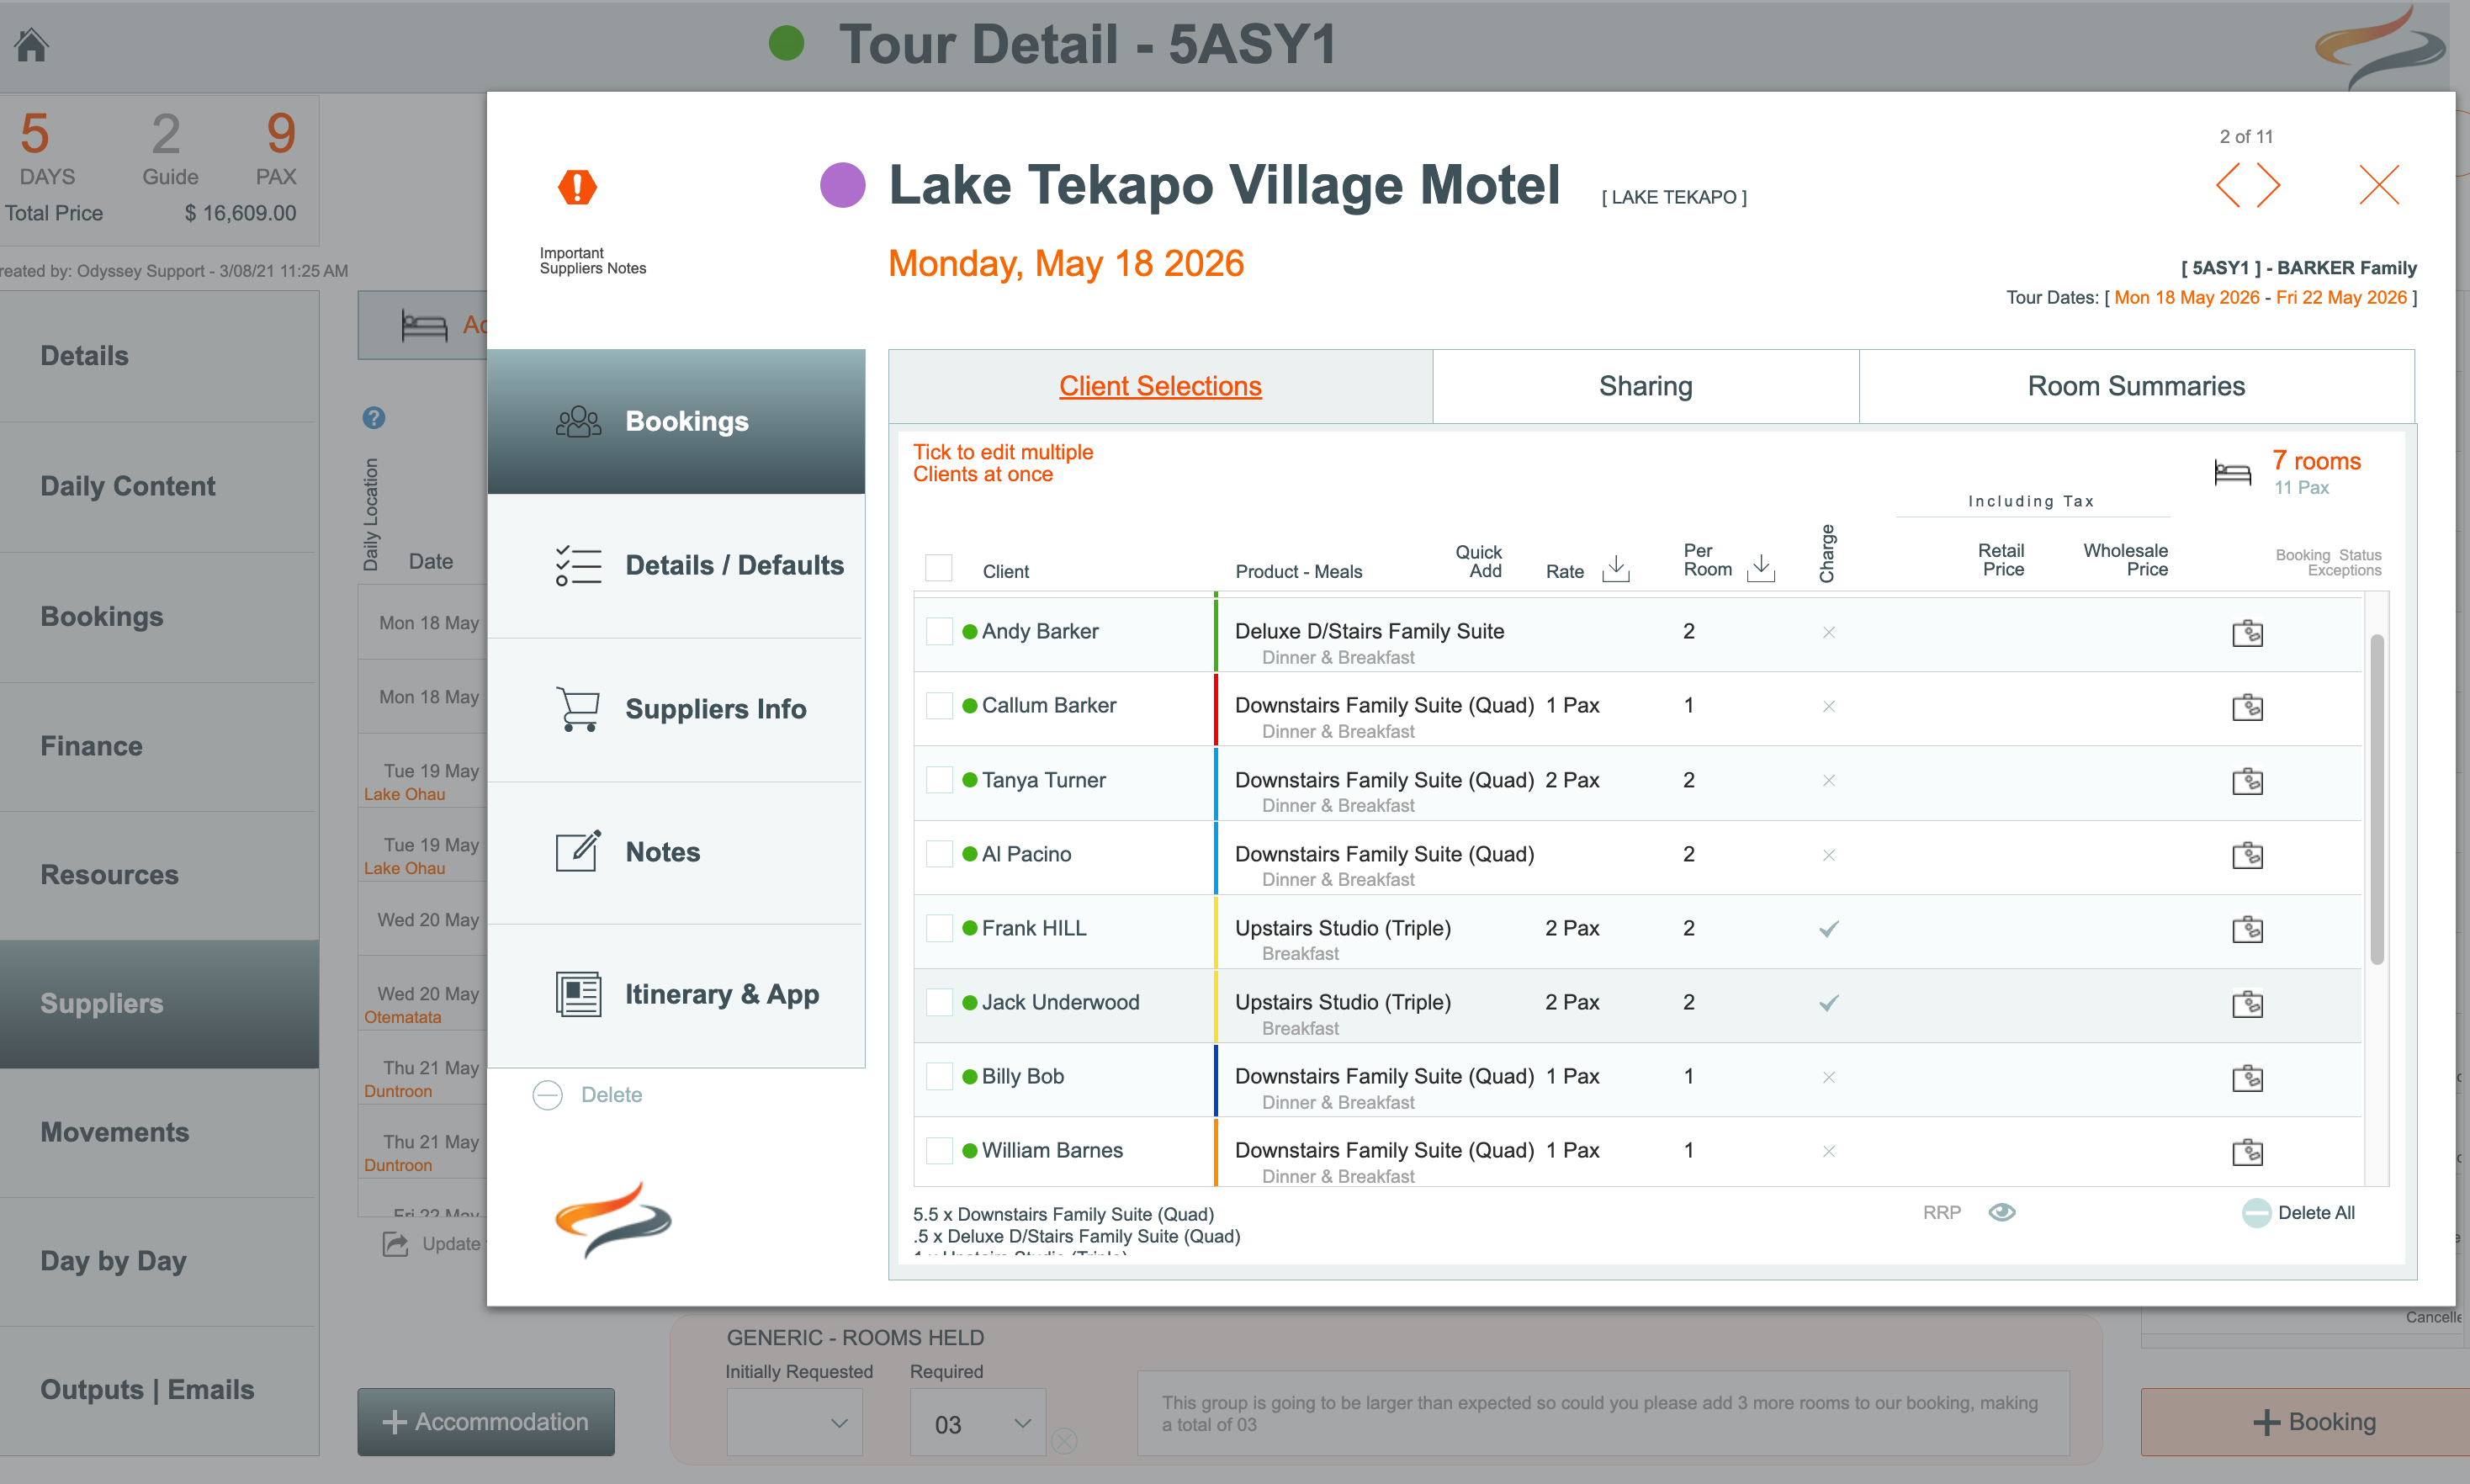Tick the checkbox next to Callum Barker
2470x1484 pixels.
pyautogui.click(x=938, y=706)
